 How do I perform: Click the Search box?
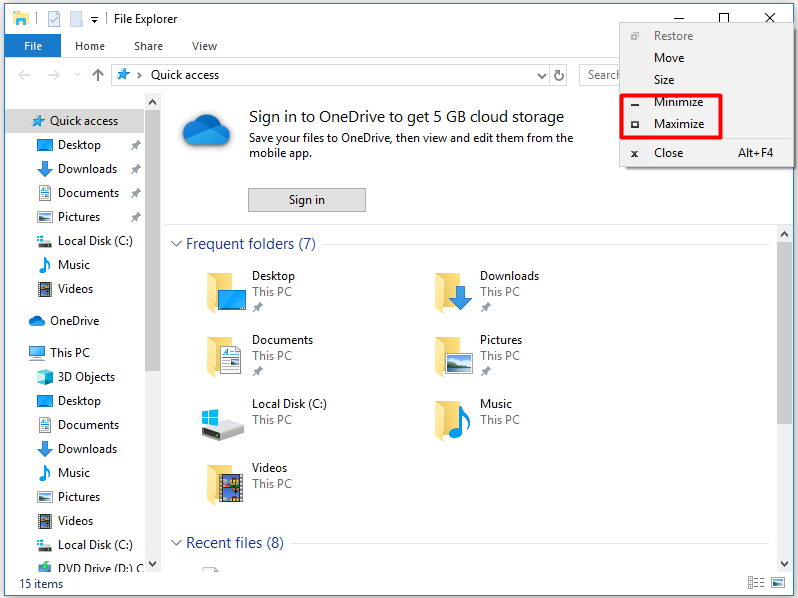(600, 75)
